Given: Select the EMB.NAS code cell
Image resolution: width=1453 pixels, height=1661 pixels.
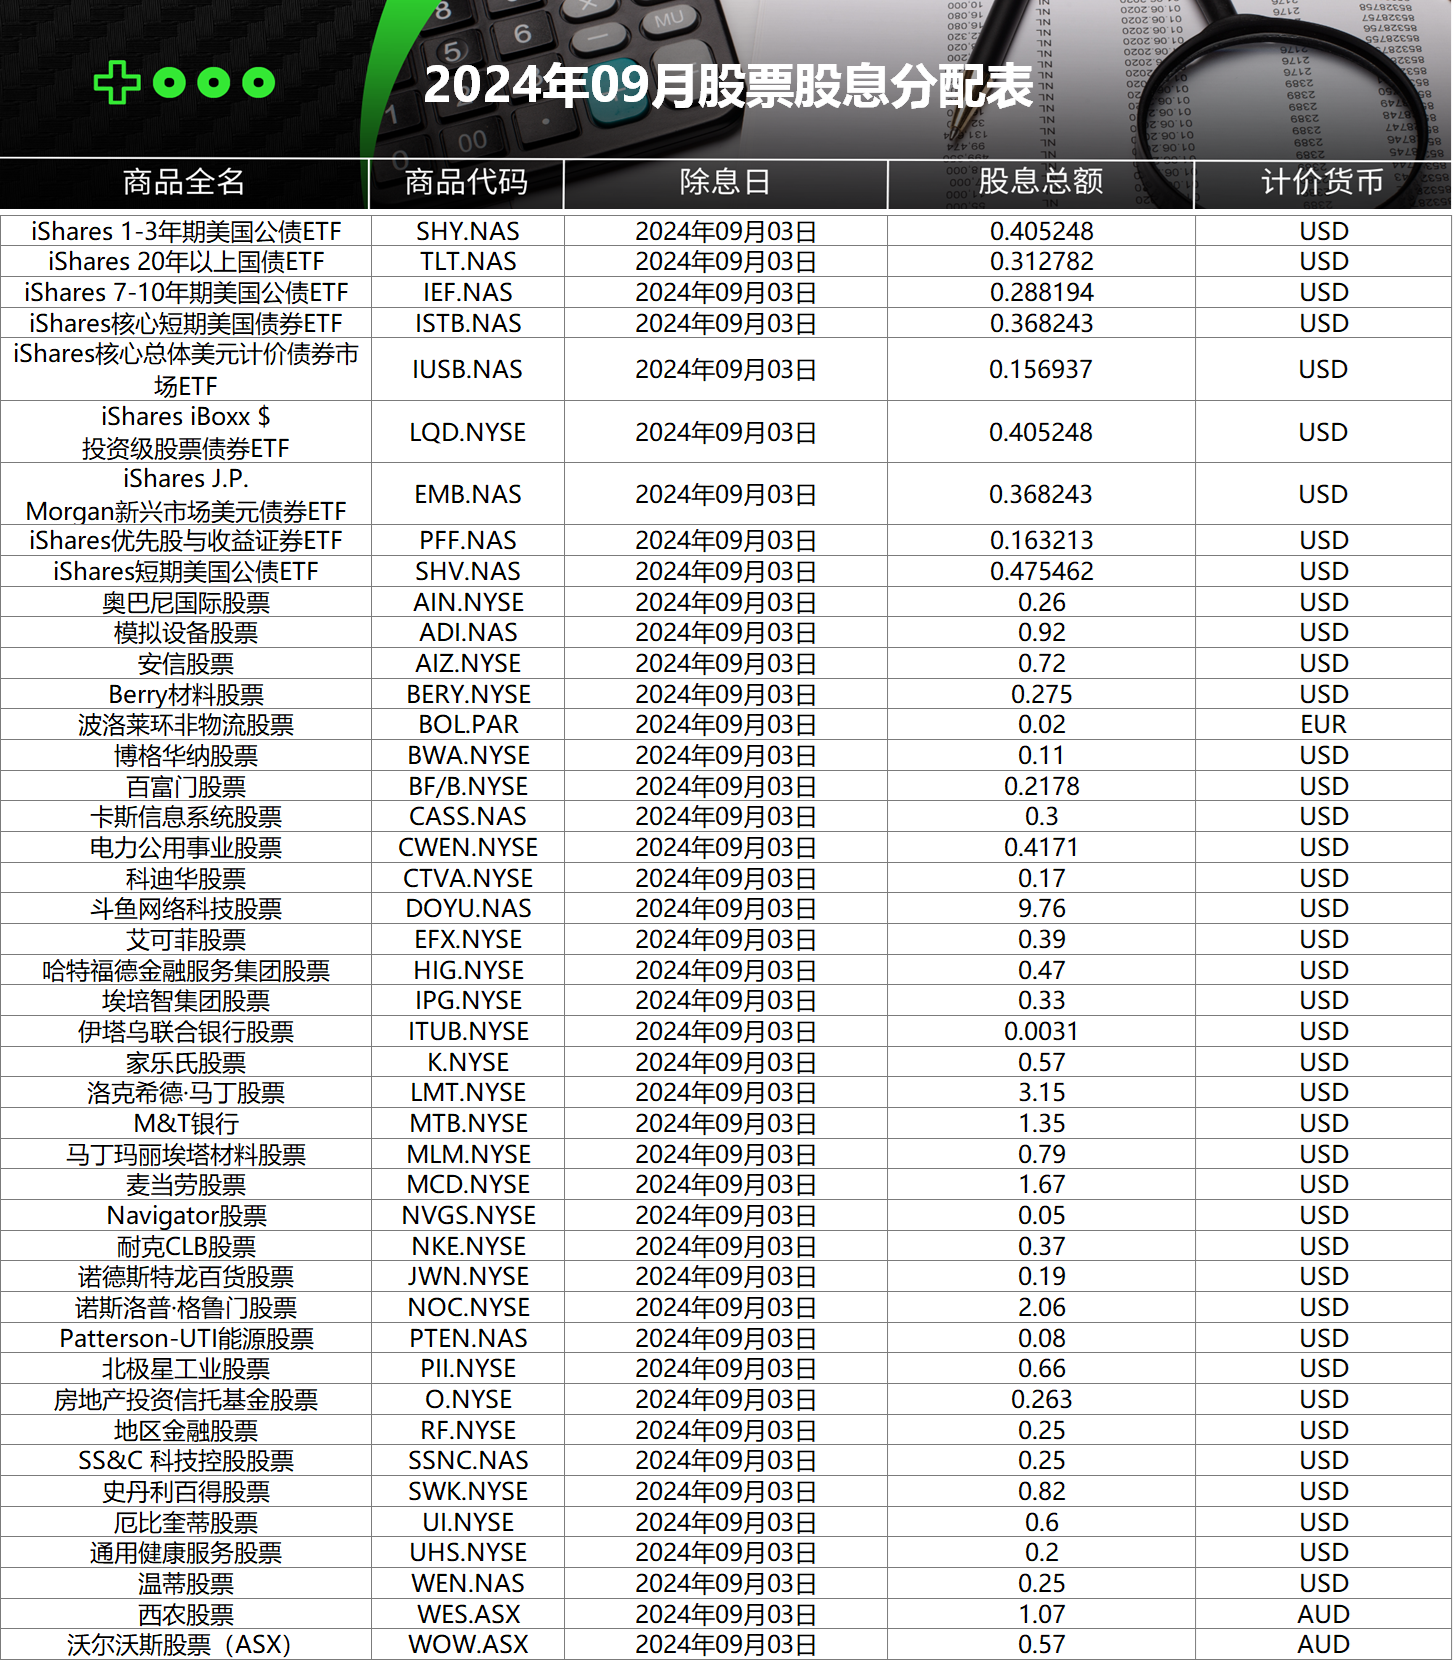Looking at the screenshot, I should click(468, 495).
